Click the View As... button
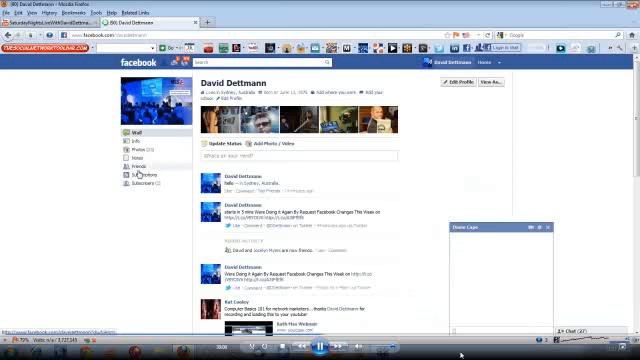The height and width of the screenshot is (360, 640). click(491, 82)
